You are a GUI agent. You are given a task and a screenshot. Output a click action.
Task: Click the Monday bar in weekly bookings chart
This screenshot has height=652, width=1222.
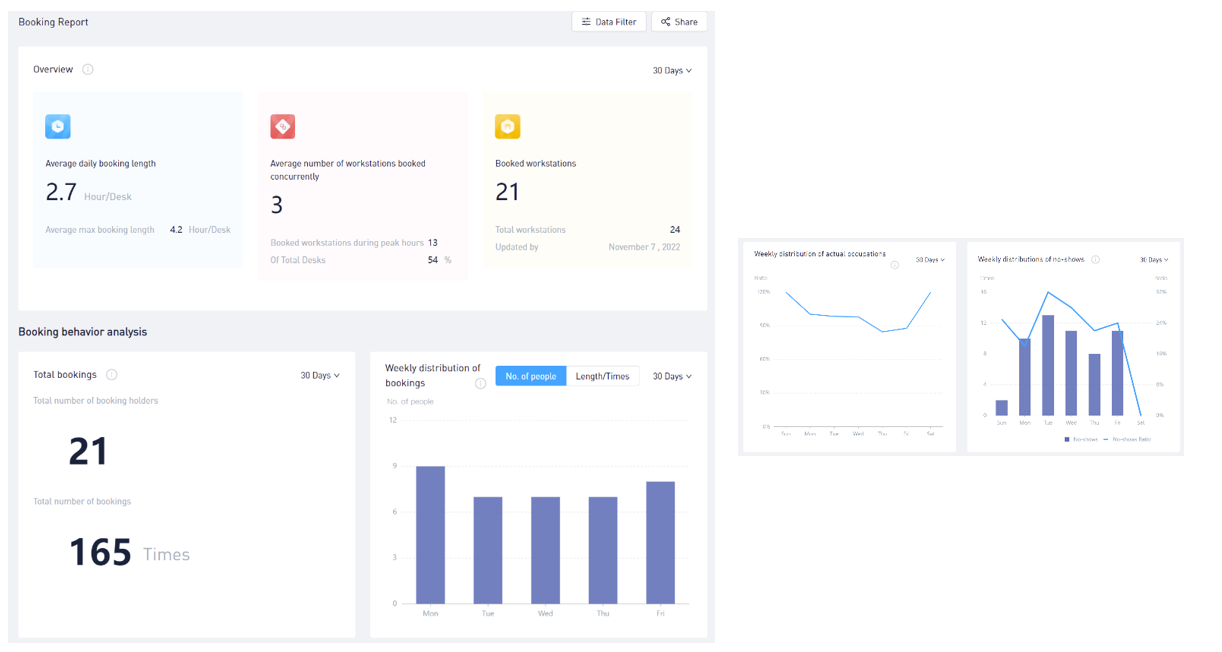(430, 535)
